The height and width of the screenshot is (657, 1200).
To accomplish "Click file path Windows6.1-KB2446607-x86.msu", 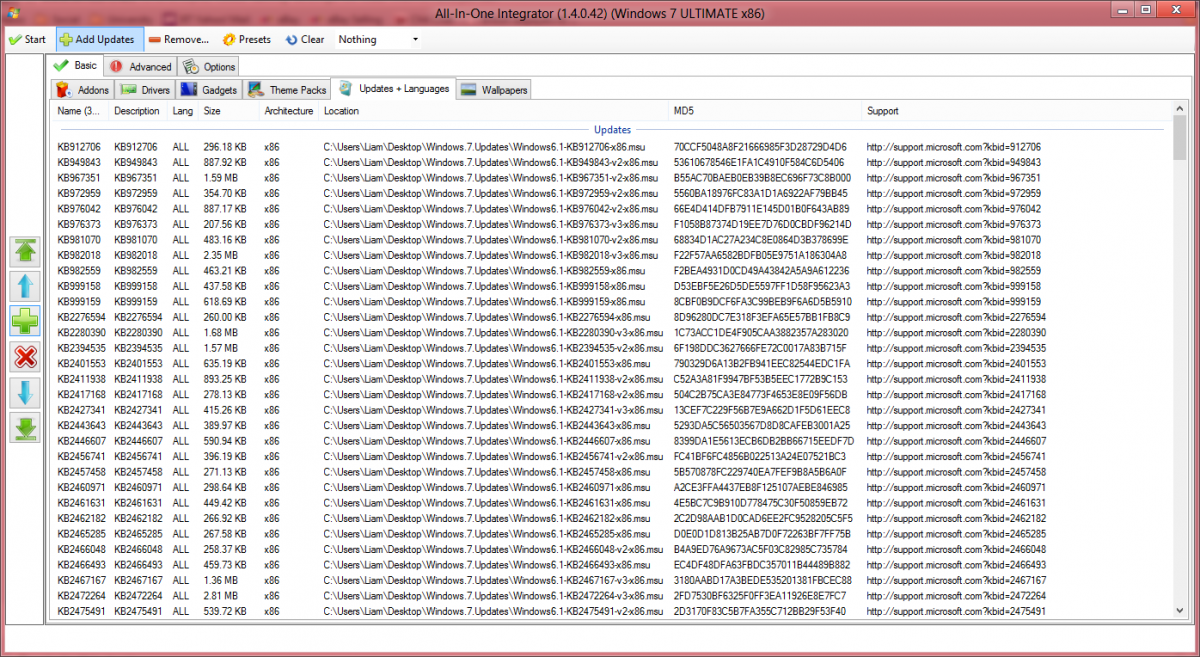I will [x=487, y=443].
